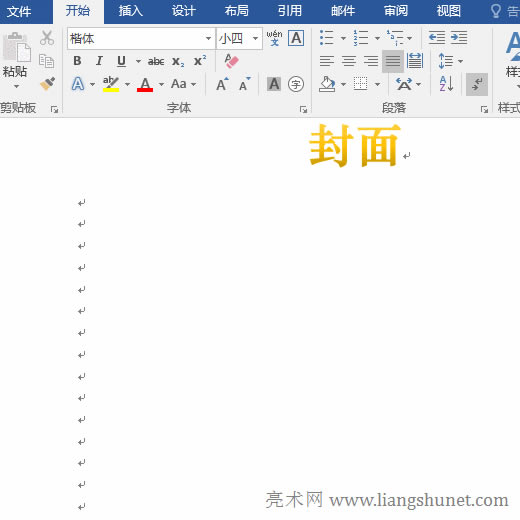Image resolution: width=520 pixels, height=520 pixels.
Task: Click the Cut scissors icon
Action: [x=47, y=38]
